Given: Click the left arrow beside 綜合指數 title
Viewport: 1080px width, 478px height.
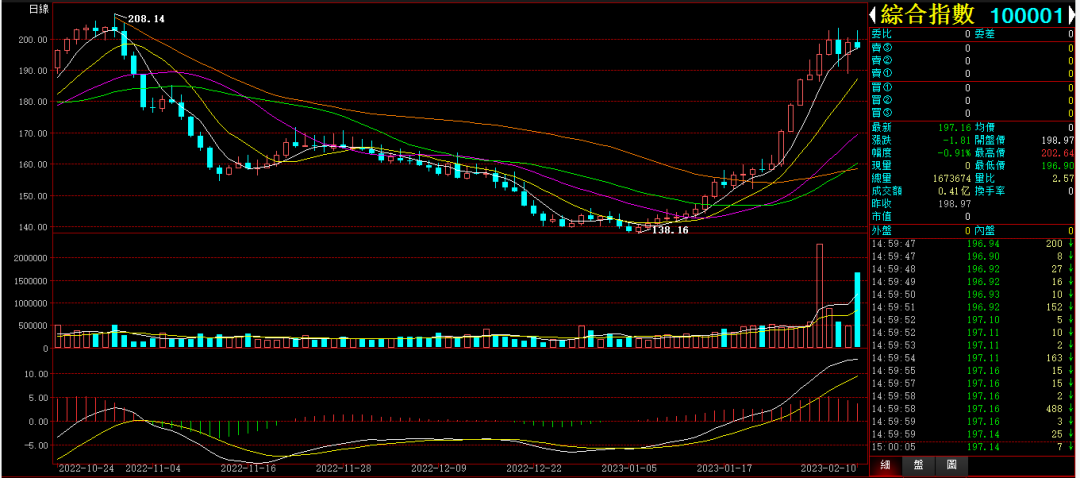Looking at the screenshot, I should pyautogui.click(x=874, y=15).
